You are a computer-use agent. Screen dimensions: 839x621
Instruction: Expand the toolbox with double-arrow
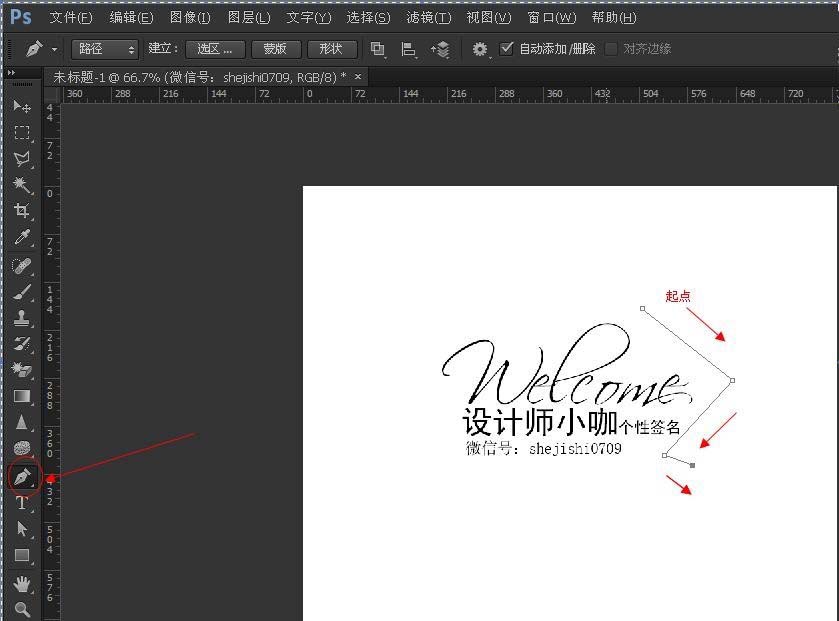pyautogui.click(x=11, y=73)
